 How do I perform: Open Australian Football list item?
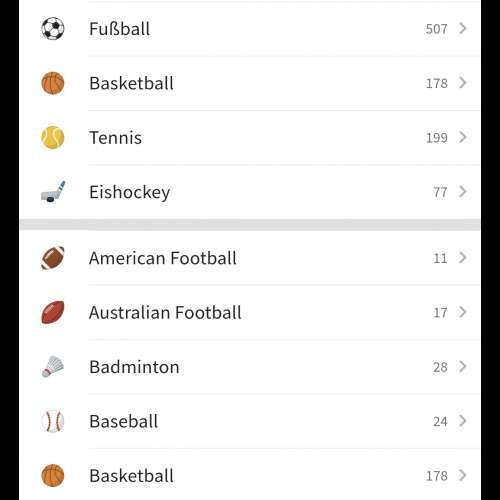[250, 312]
